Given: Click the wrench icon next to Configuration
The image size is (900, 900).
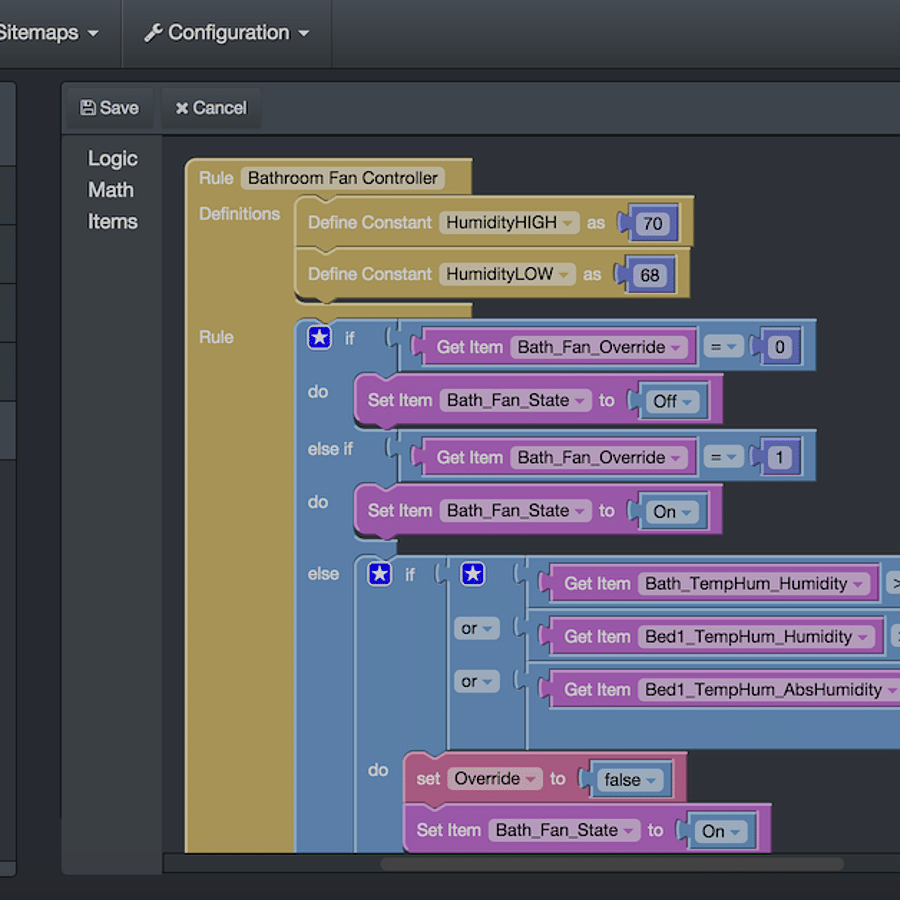Looking at the screenshot, I should (x=154, y=32).
